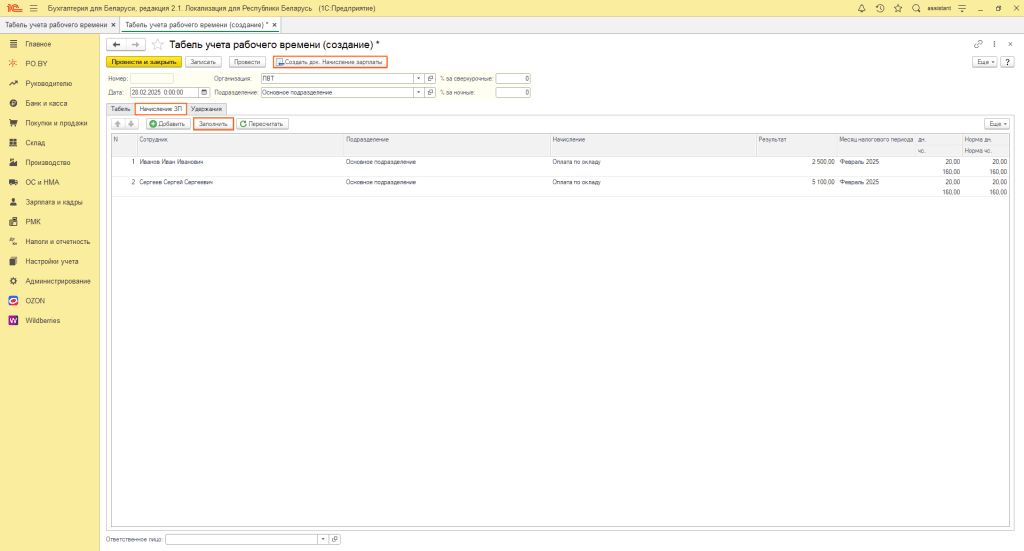
Task: Switch to the Начисление ЗП tab
Action: [161, 109]
